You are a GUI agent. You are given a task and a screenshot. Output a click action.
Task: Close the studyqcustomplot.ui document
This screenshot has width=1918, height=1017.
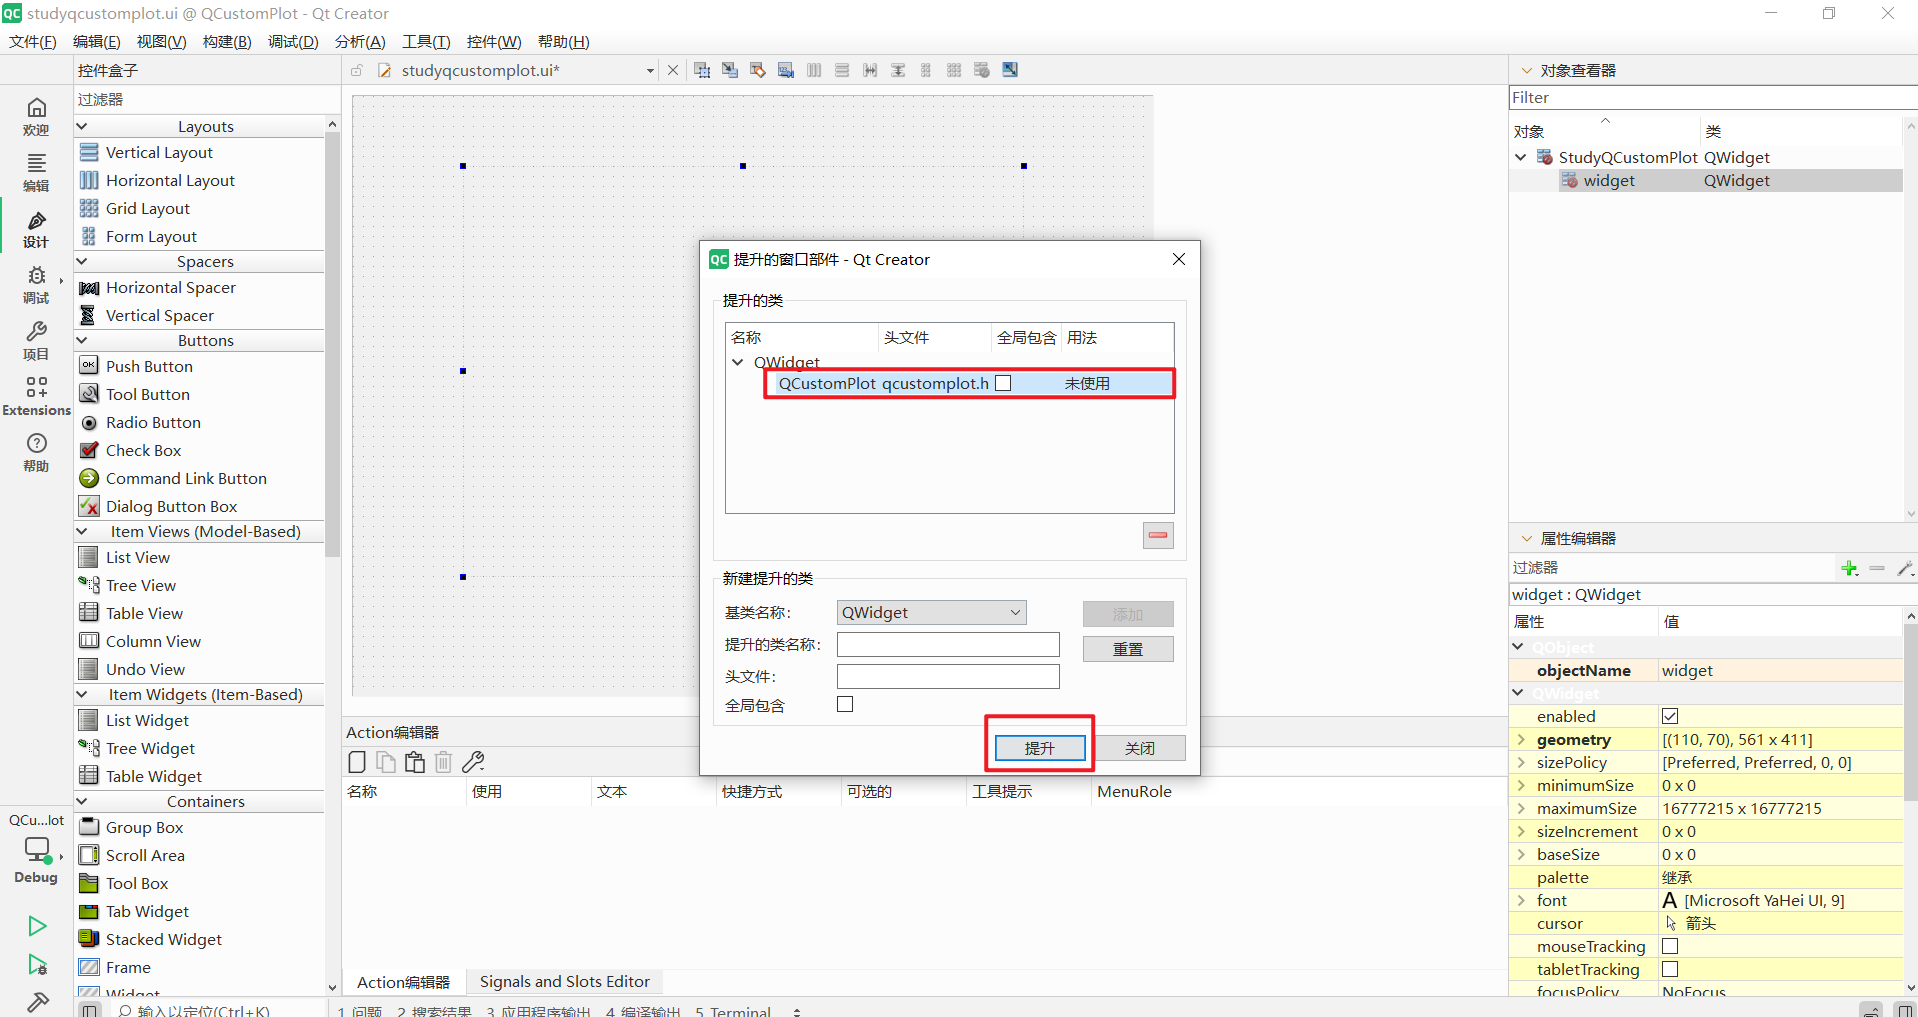click(x=673, y=70)
